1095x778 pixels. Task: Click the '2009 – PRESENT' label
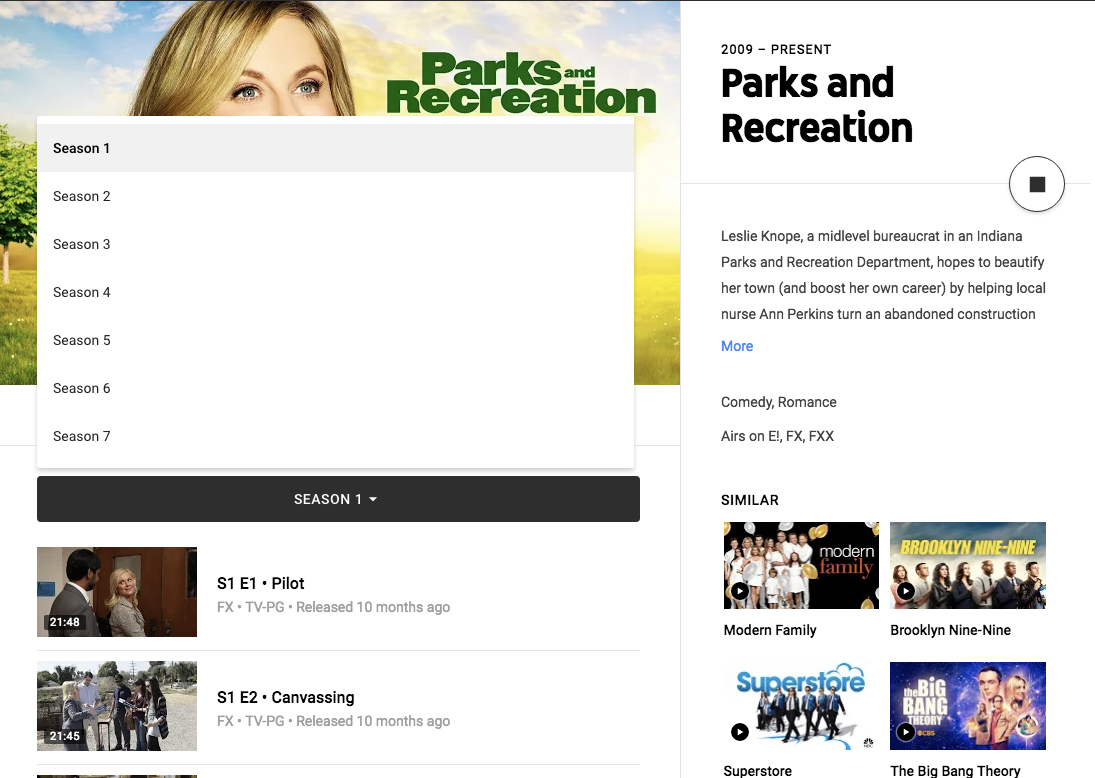point(776,50)
